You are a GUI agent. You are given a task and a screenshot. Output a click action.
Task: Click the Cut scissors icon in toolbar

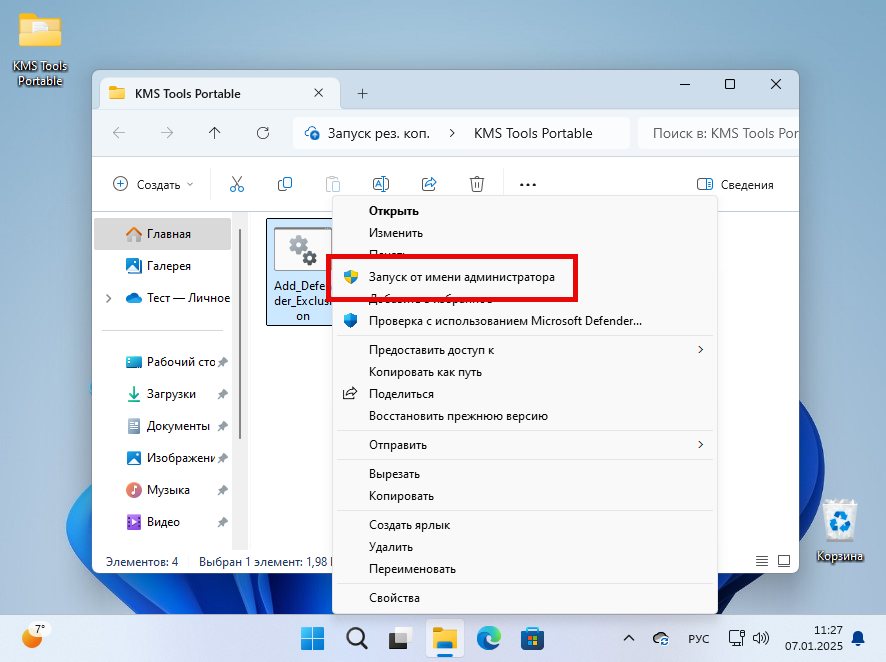coord(237,184)
